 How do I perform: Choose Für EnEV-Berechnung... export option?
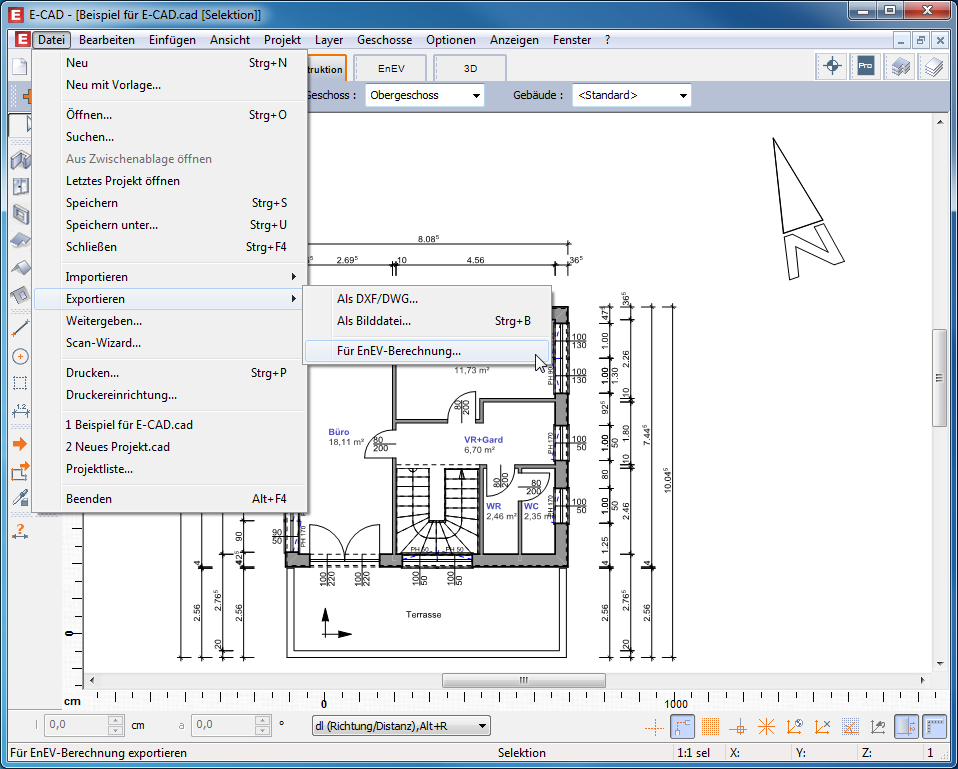point(426,351)
